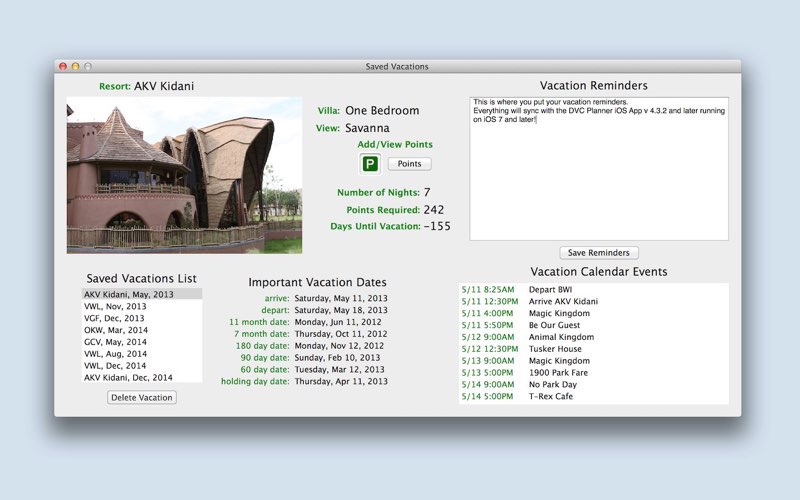
Task: Select GCV, May, 2014 vacation
Action: 142,342
